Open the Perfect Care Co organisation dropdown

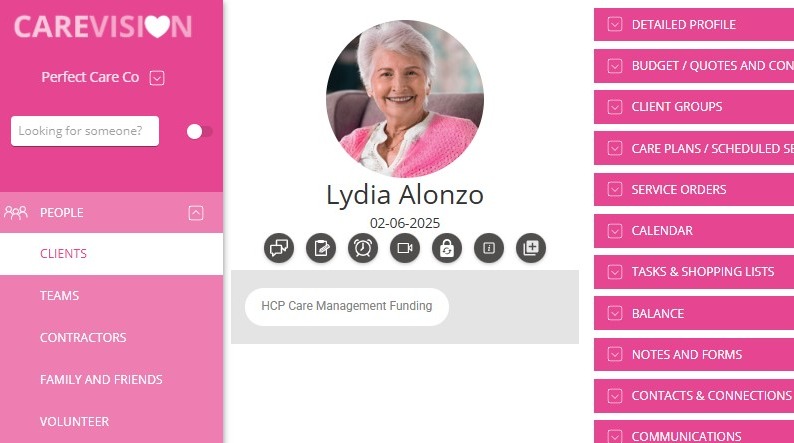point(157,78)
